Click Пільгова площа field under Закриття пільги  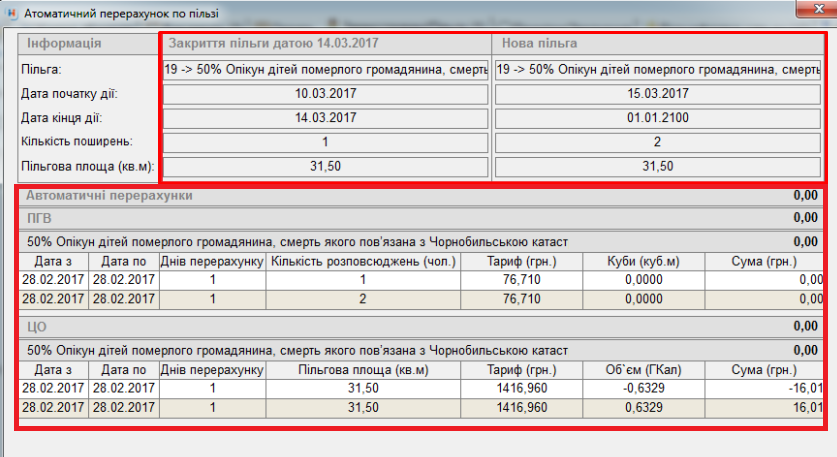pyautogui.click(x=326, y=166)
